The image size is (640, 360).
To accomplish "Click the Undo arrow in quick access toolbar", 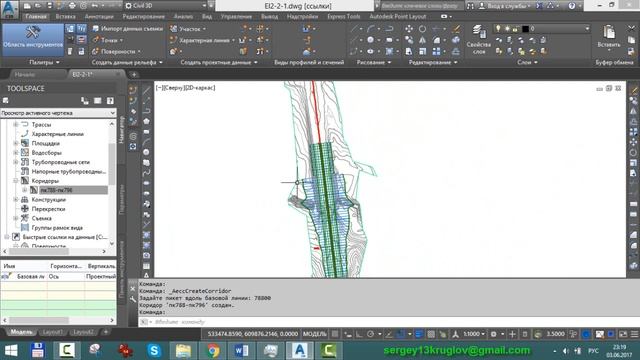I will pyautogui.click(x=94, y=6).
